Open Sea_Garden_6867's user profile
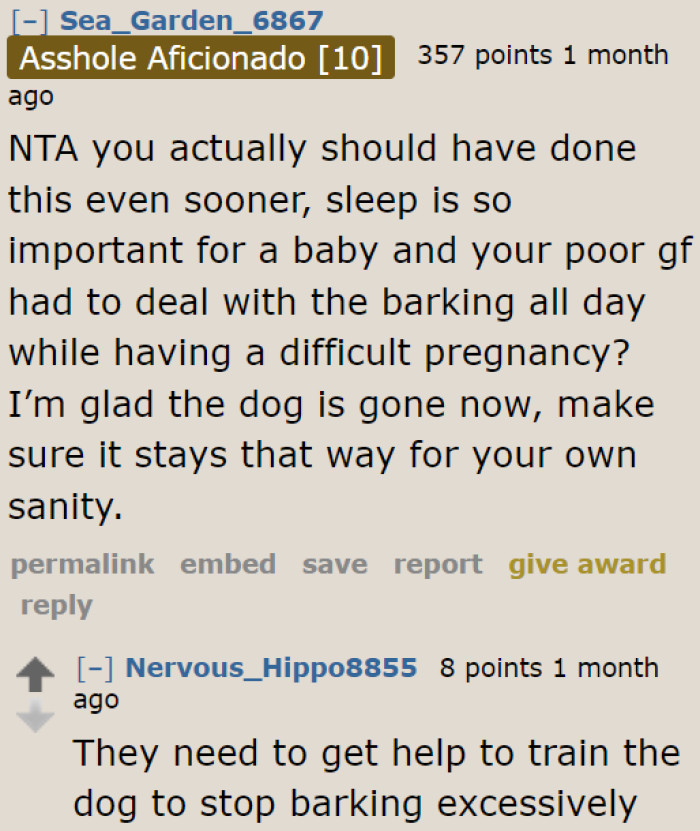This screenshot has width=700, height=831. [x=192, y=20]
